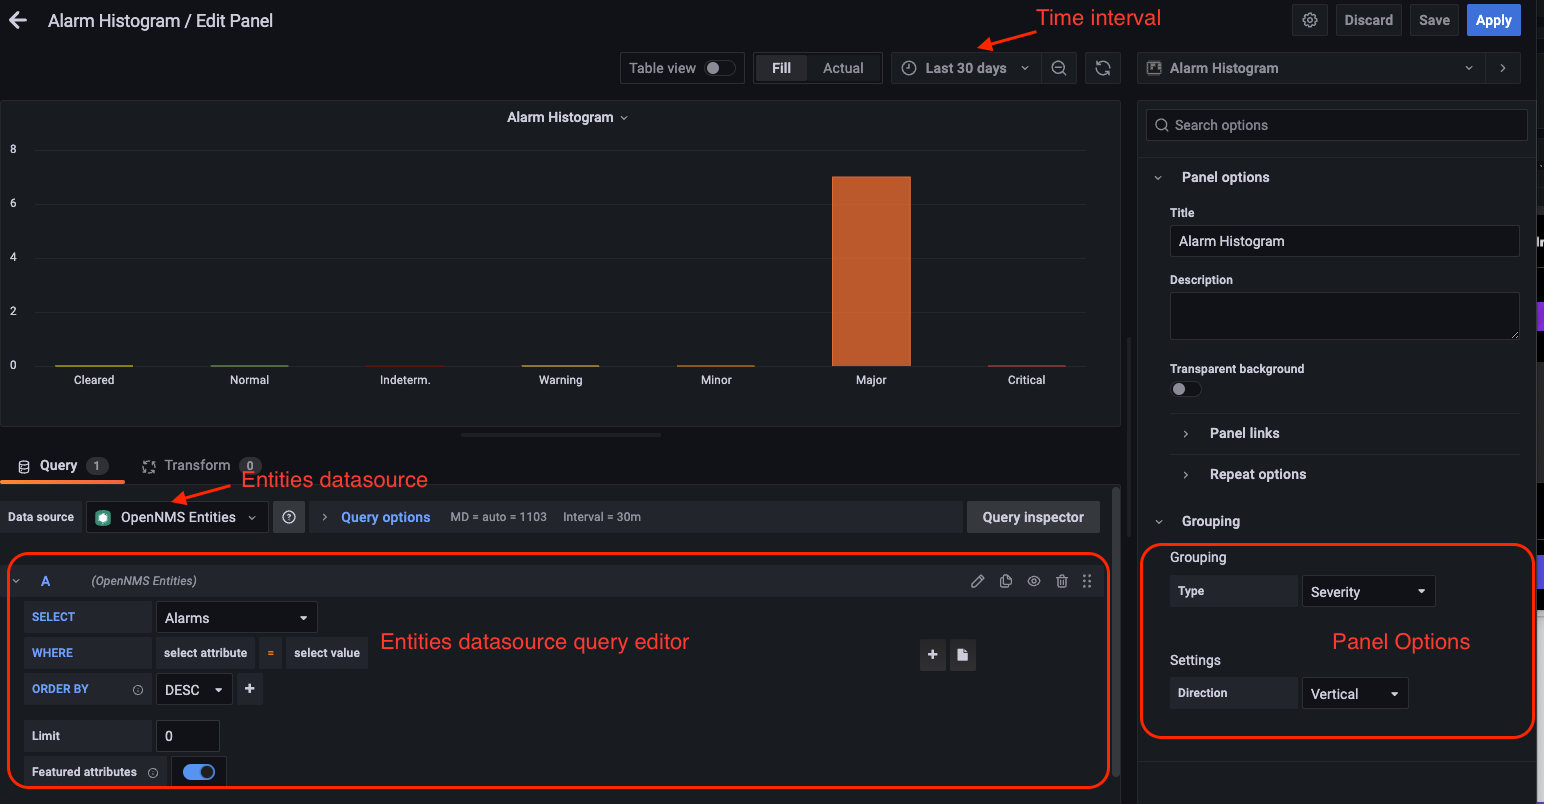The height and width of the screenshot is (804, 1544).
Task: Expand the Panel links section
Action: pyautogui.click(x=1244, y=432)
